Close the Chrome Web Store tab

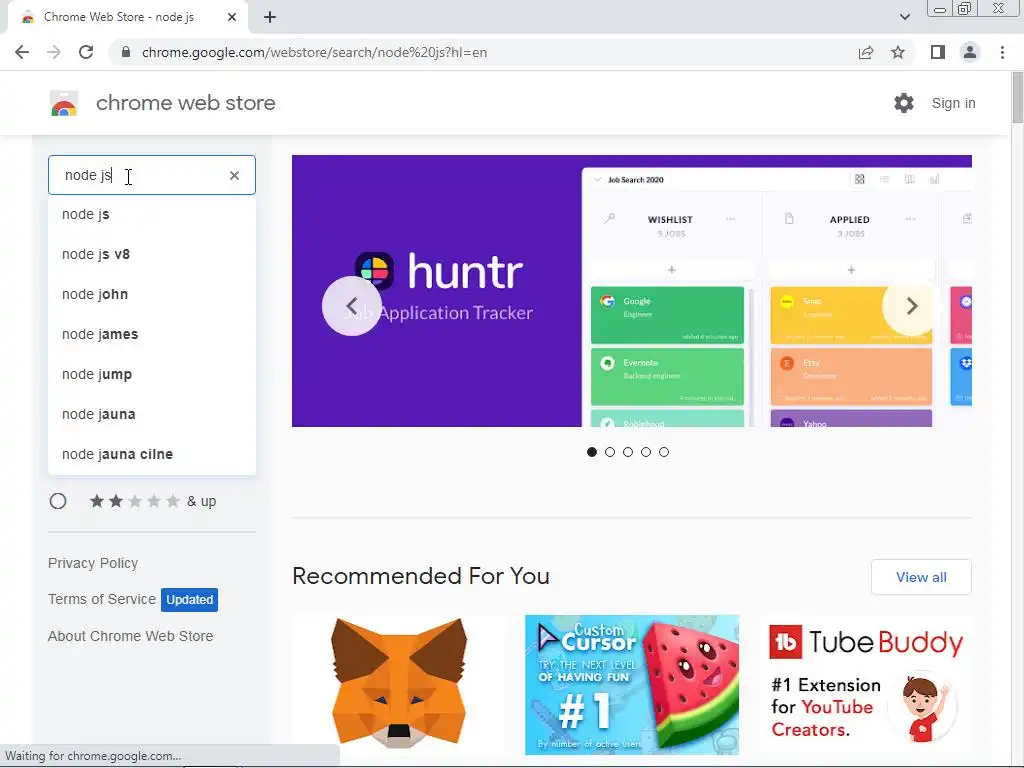point(232,17)
